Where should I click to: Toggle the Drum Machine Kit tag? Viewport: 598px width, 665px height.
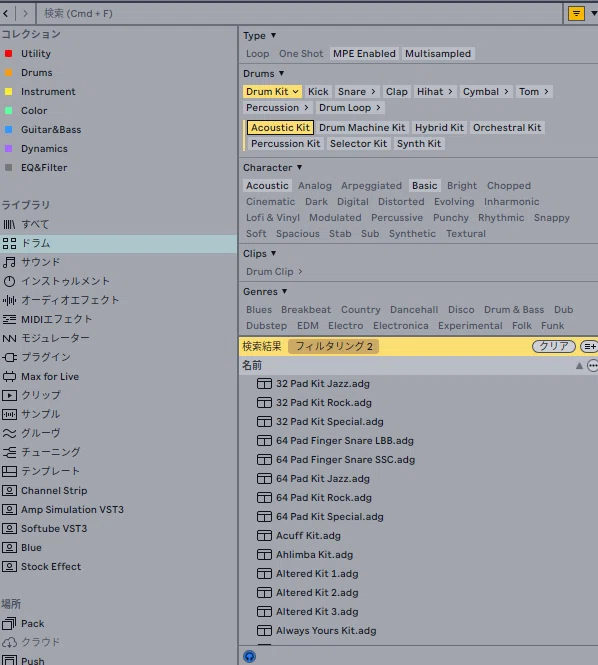tap(362, 128)
